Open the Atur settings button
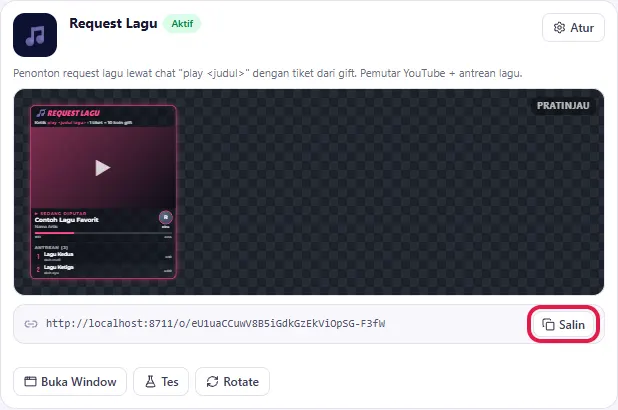The width and height of the screenshot is (618, 410). [573, 28]
